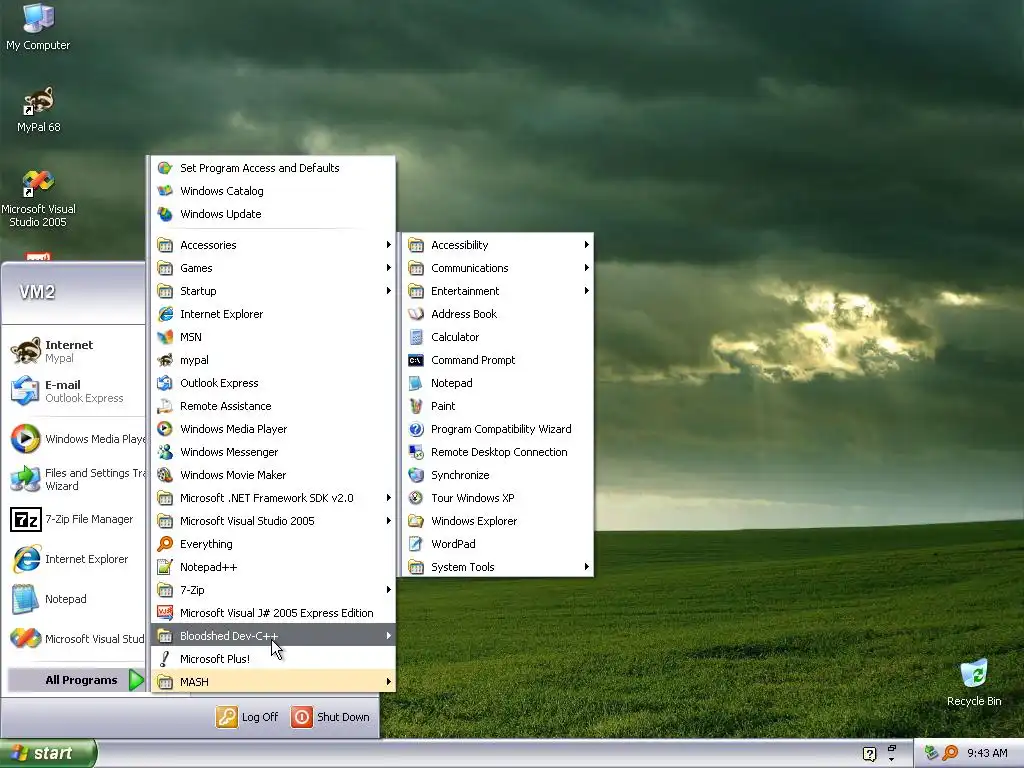This screenshot has height=768, width=1024.
Task: Open the Accessories folder entry
Action: 274,245
